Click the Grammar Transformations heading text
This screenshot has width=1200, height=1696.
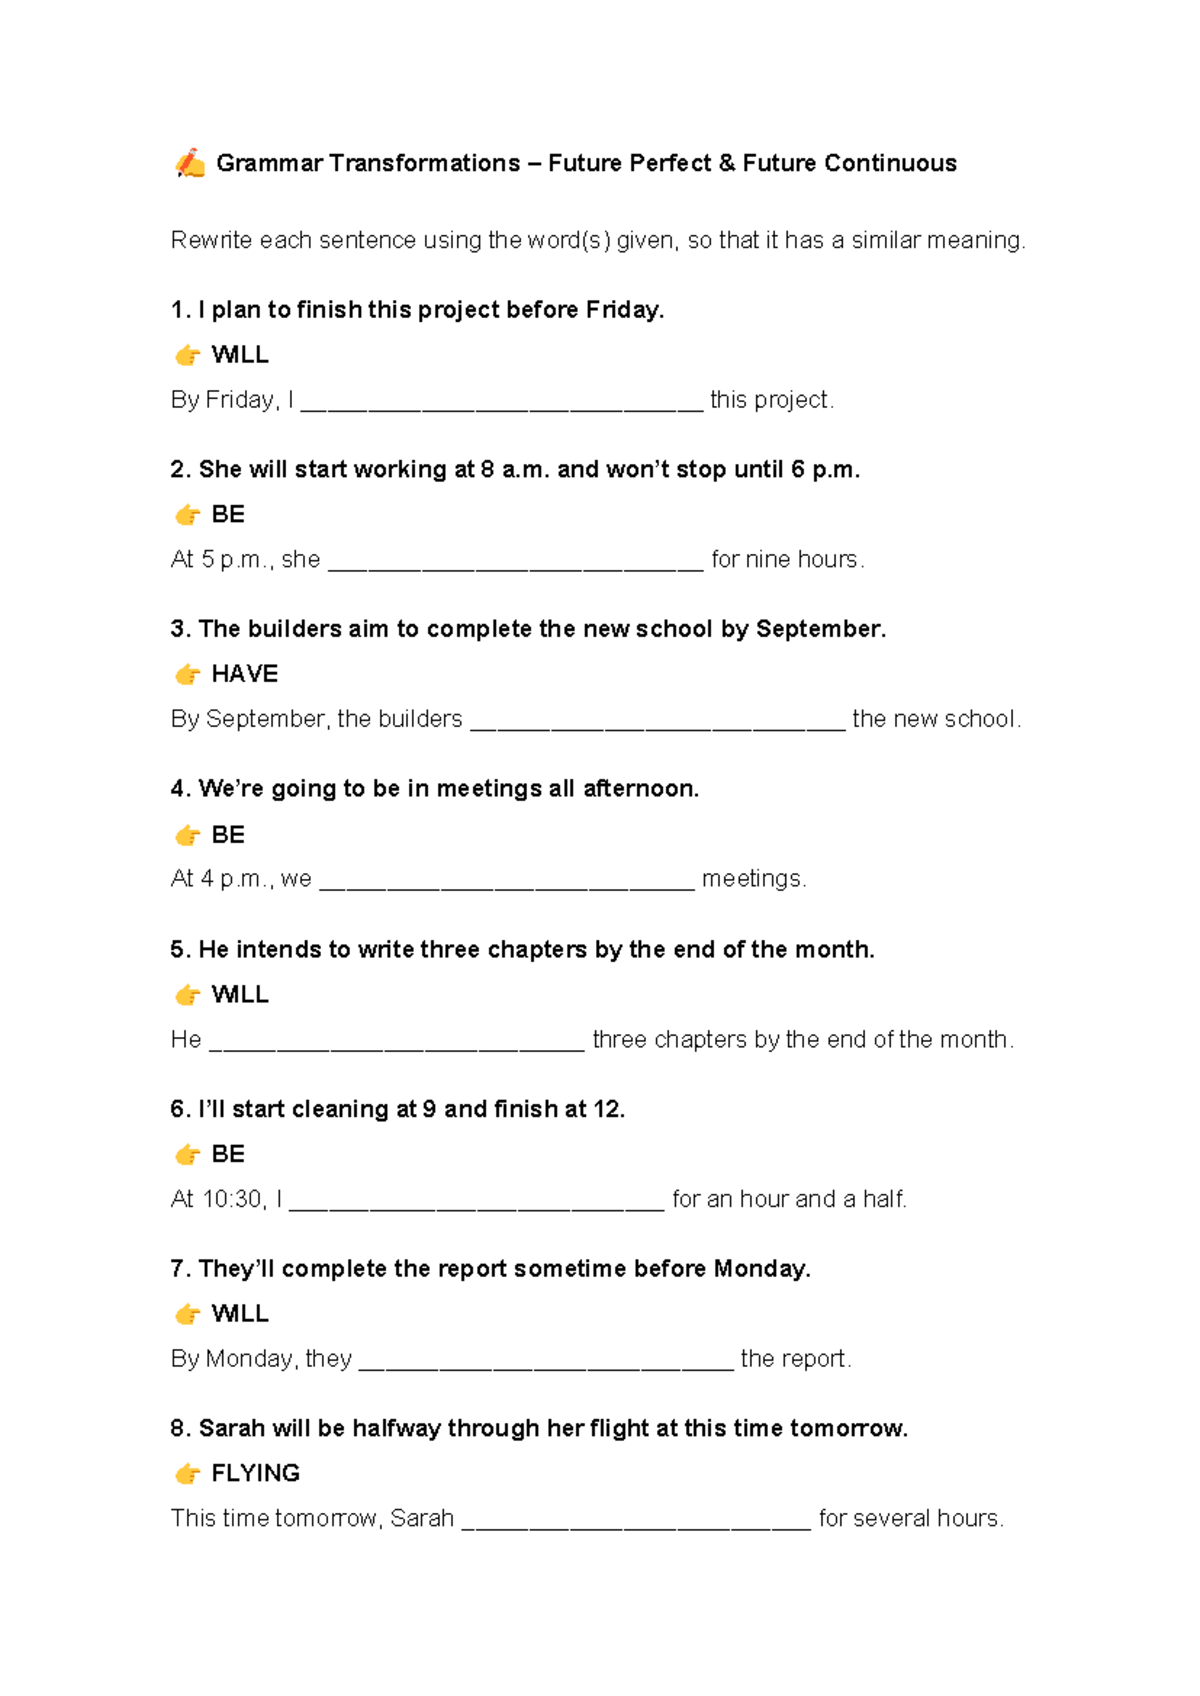586,163
